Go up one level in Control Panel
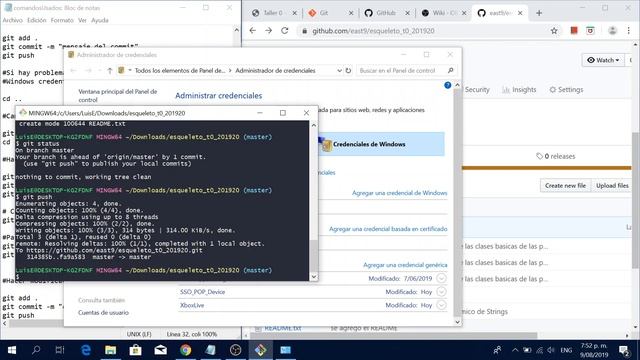Screen dimensions: 640x360 pyautogui.click(x=110, y=71)
